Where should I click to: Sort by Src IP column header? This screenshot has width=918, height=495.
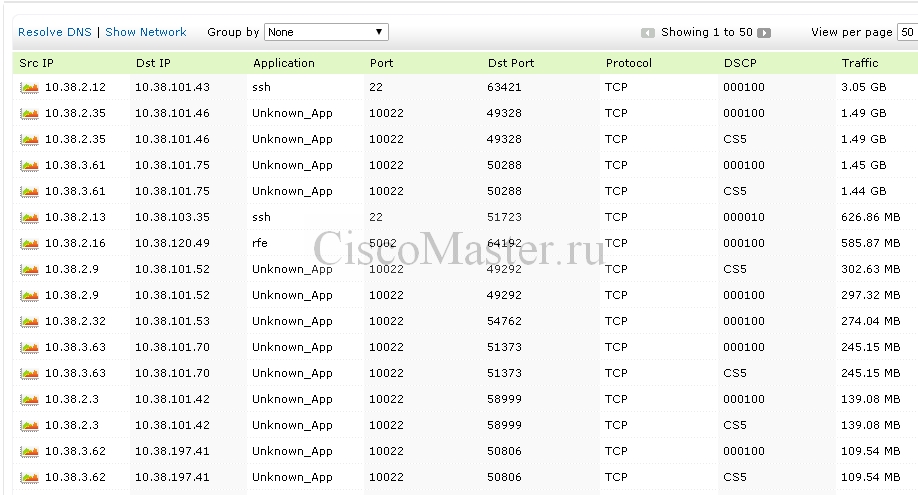[x=36, y=63]
